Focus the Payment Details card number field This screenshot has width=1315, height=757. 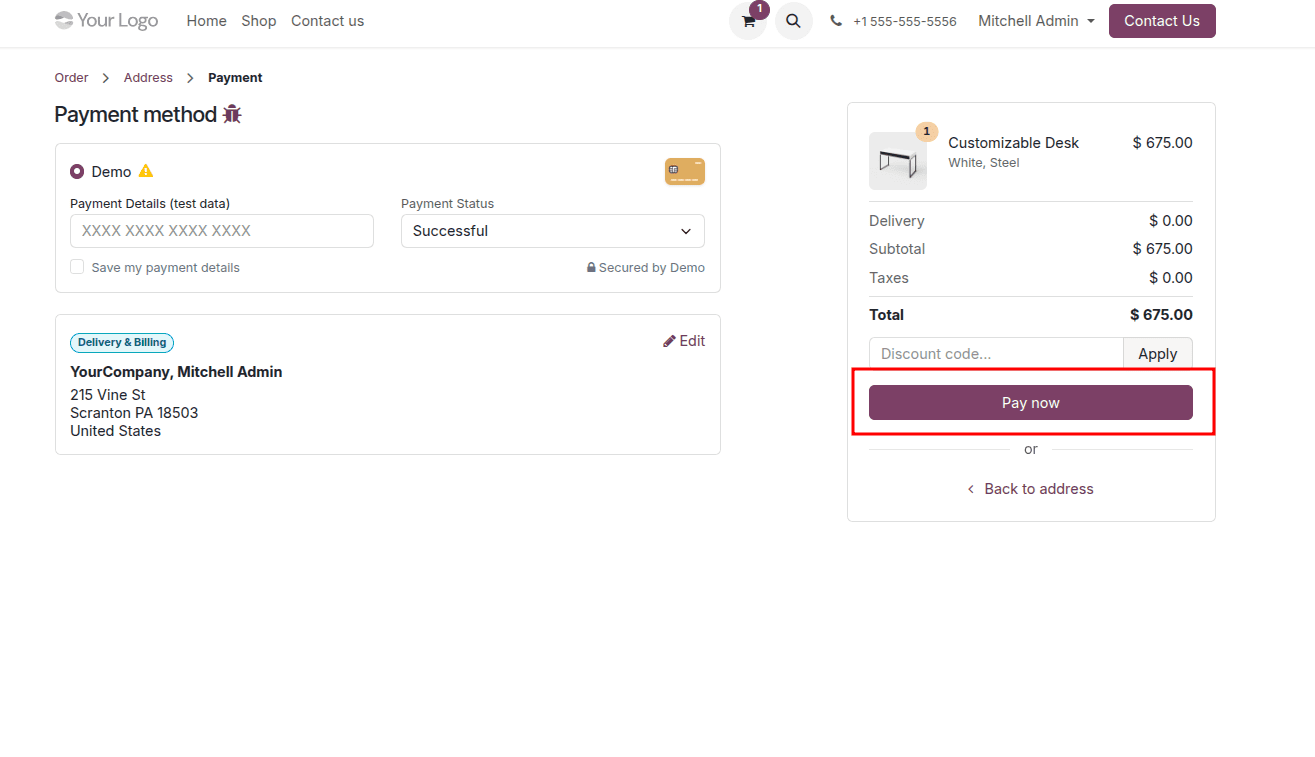click(x=222, y=231)
